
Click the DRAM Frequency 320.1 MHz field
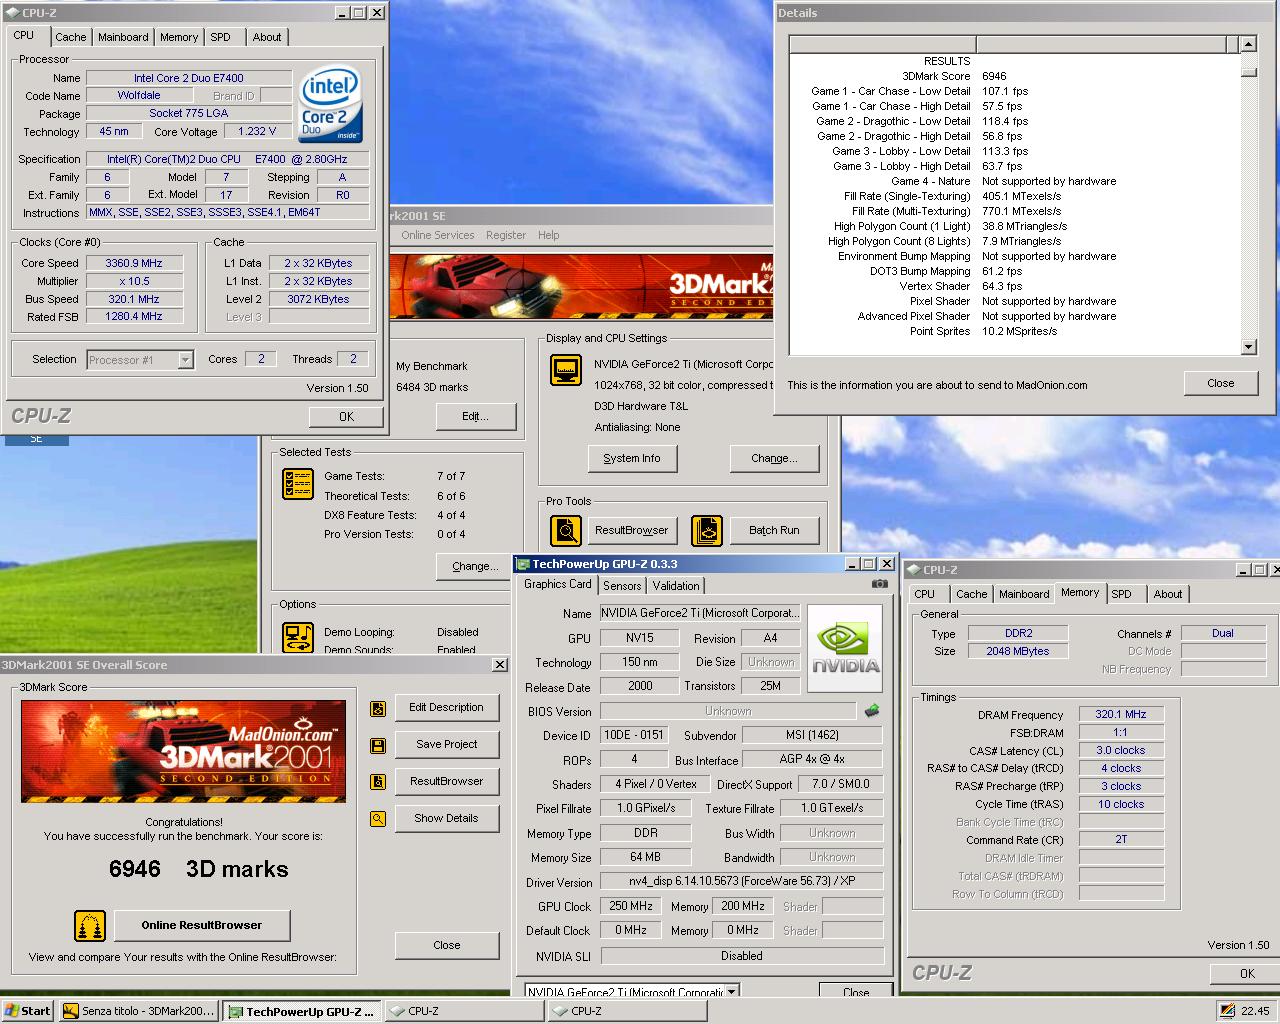point(1121,715)
